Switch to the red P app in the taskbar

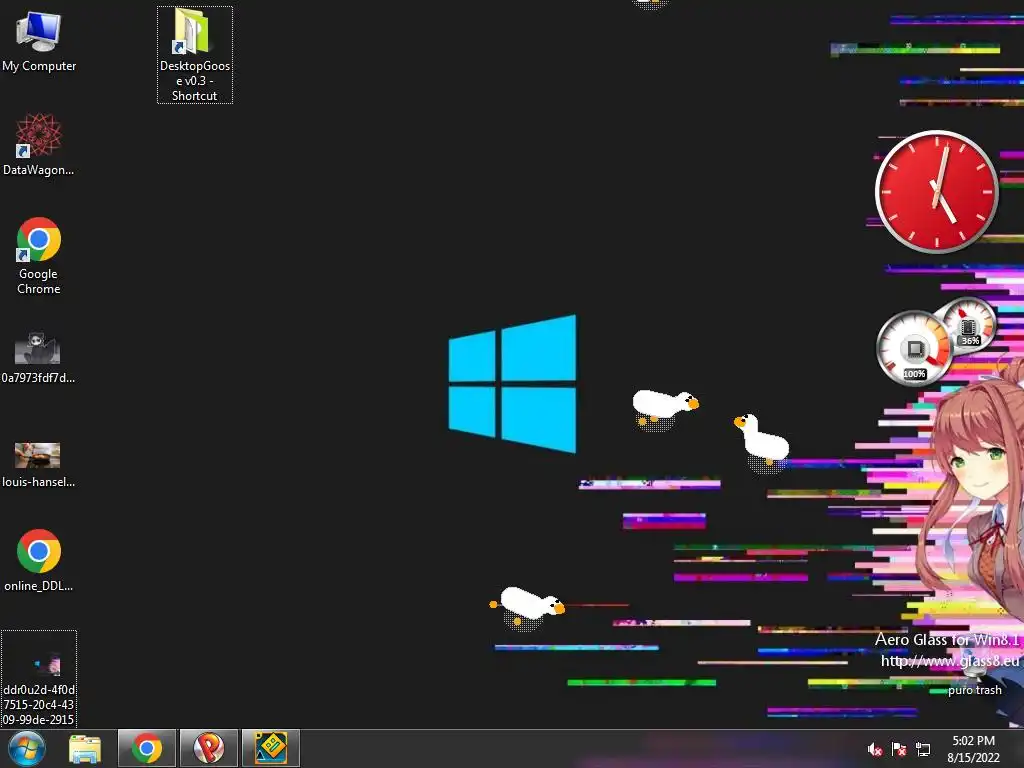coord(209,748)
